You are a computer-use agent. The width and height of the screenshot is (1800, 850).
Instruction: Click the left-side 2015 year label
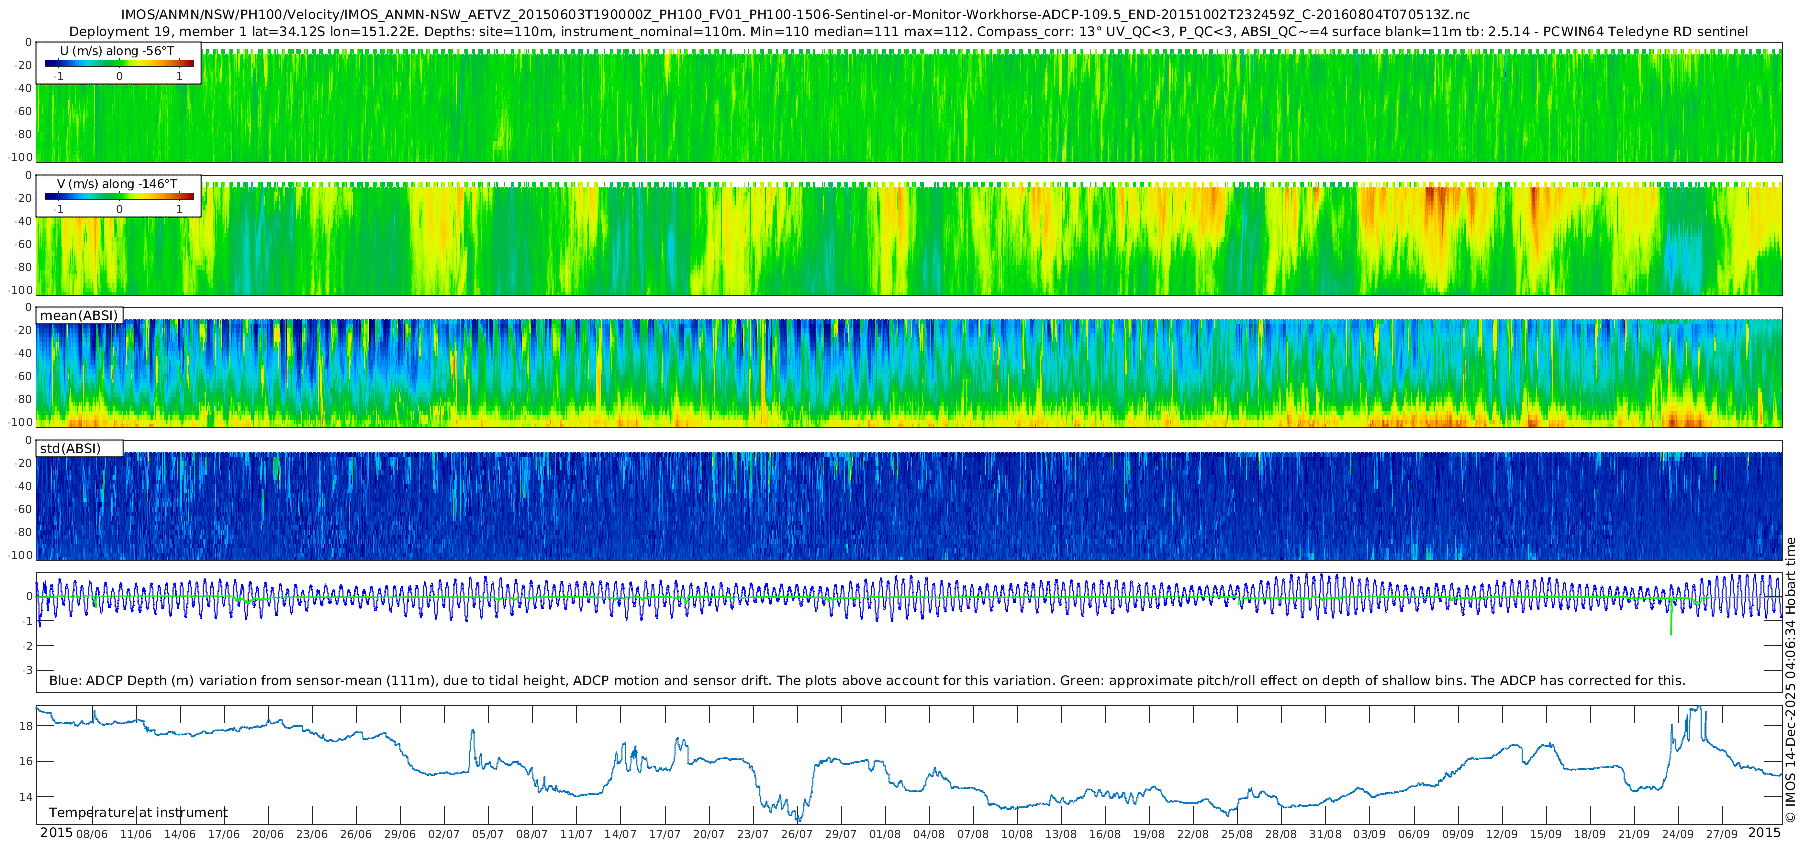coord(56,833)
